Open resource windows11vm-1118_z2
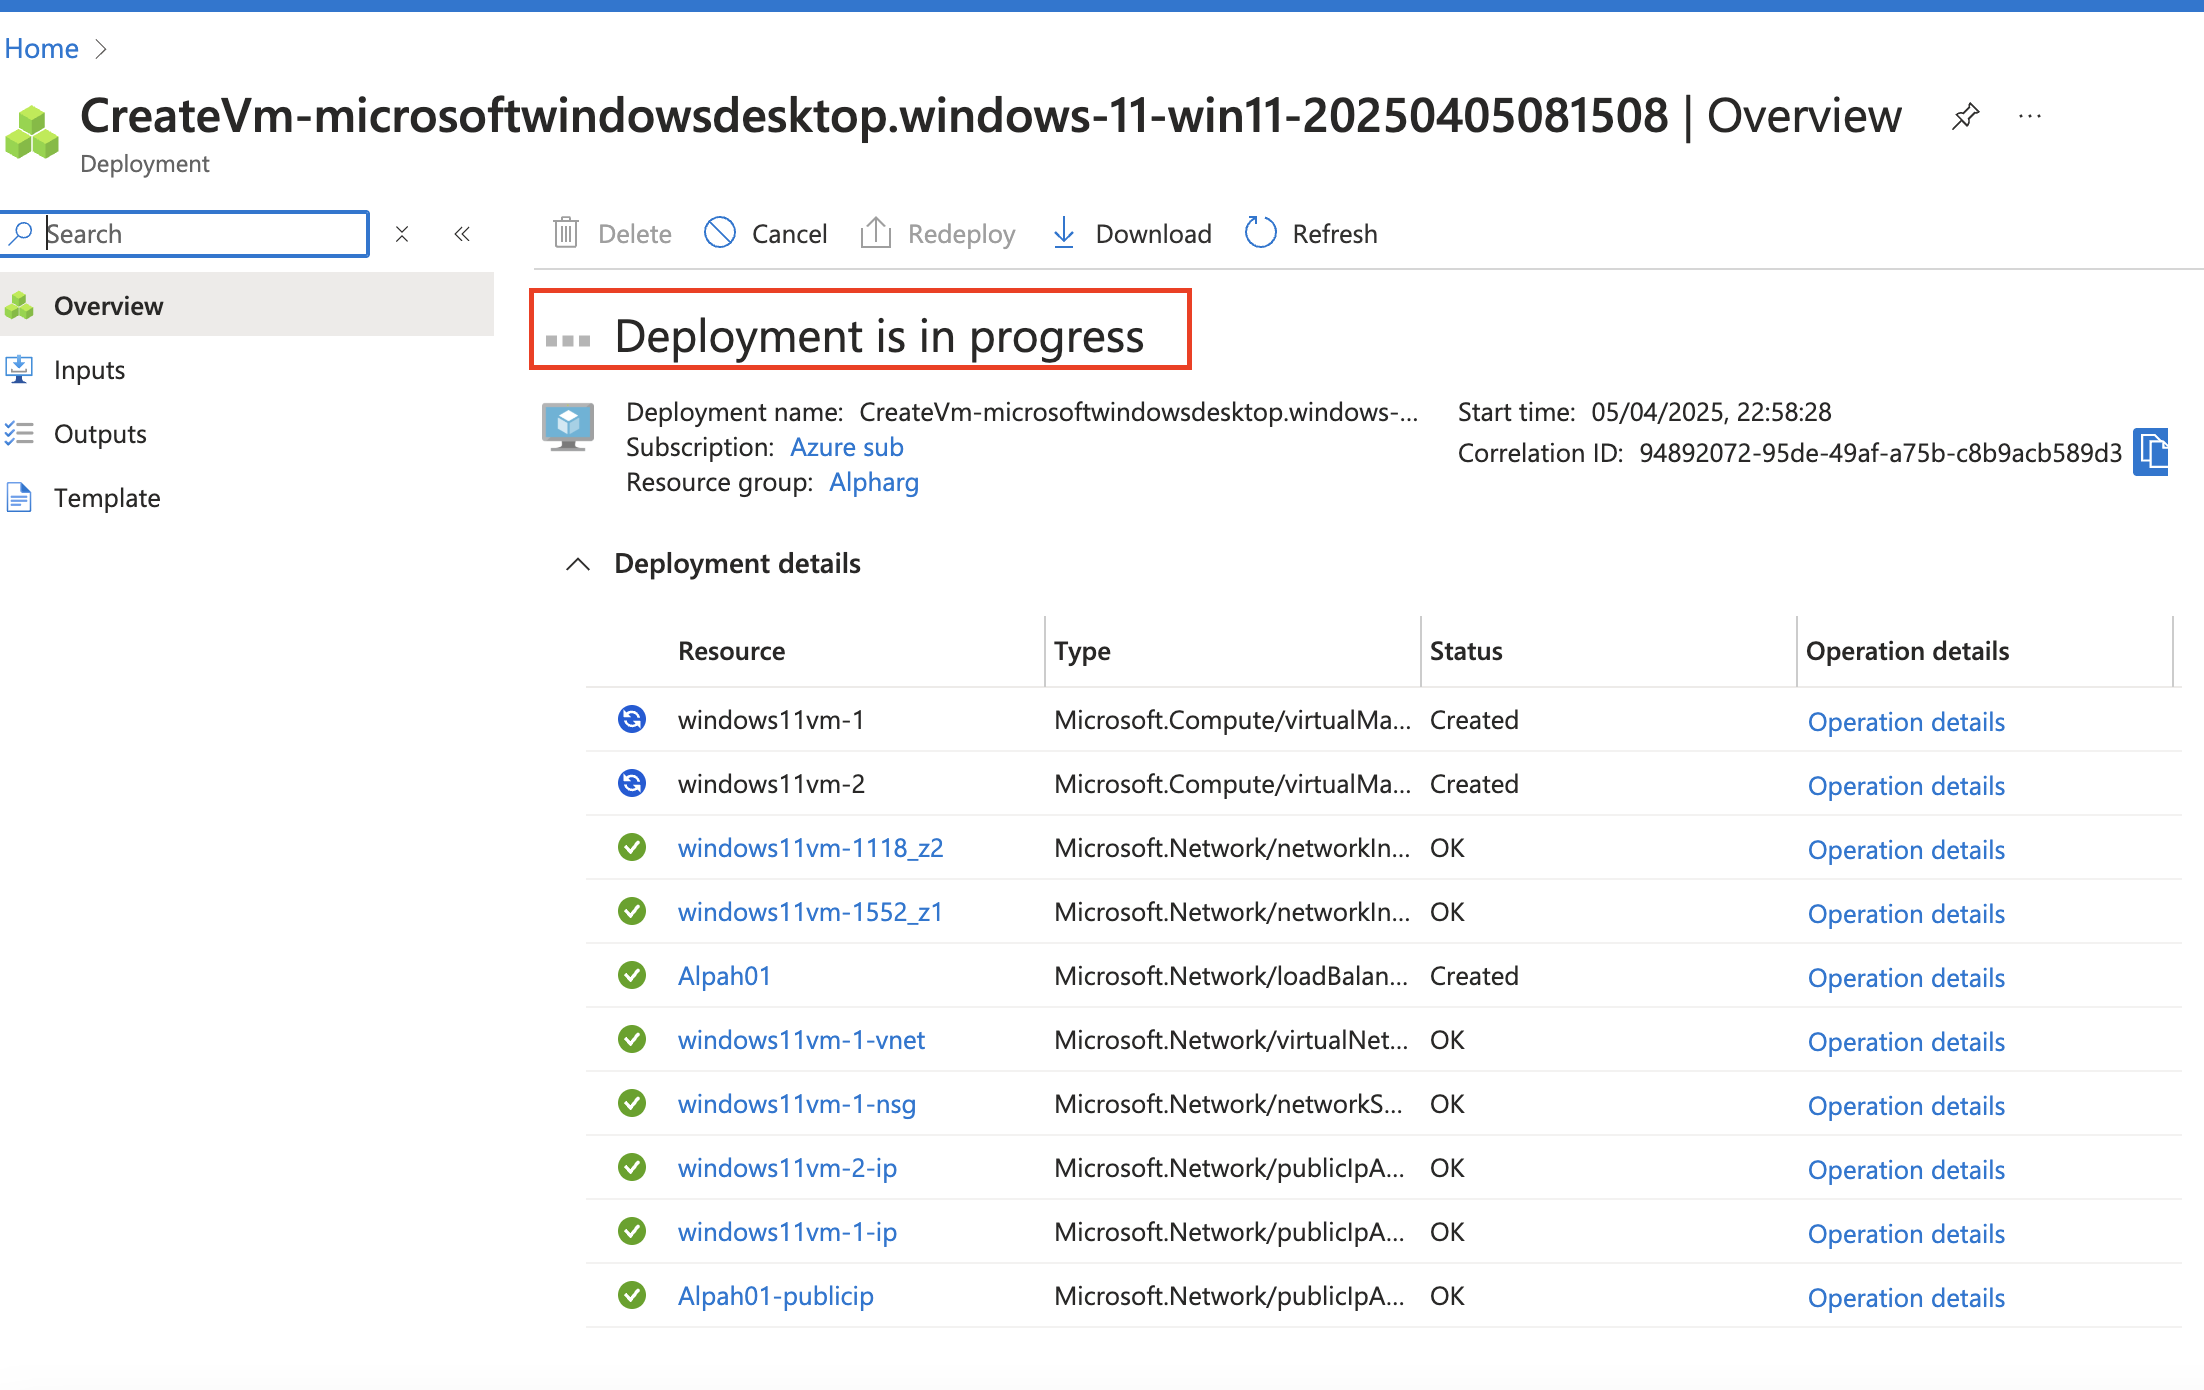 tap(810, 848)
